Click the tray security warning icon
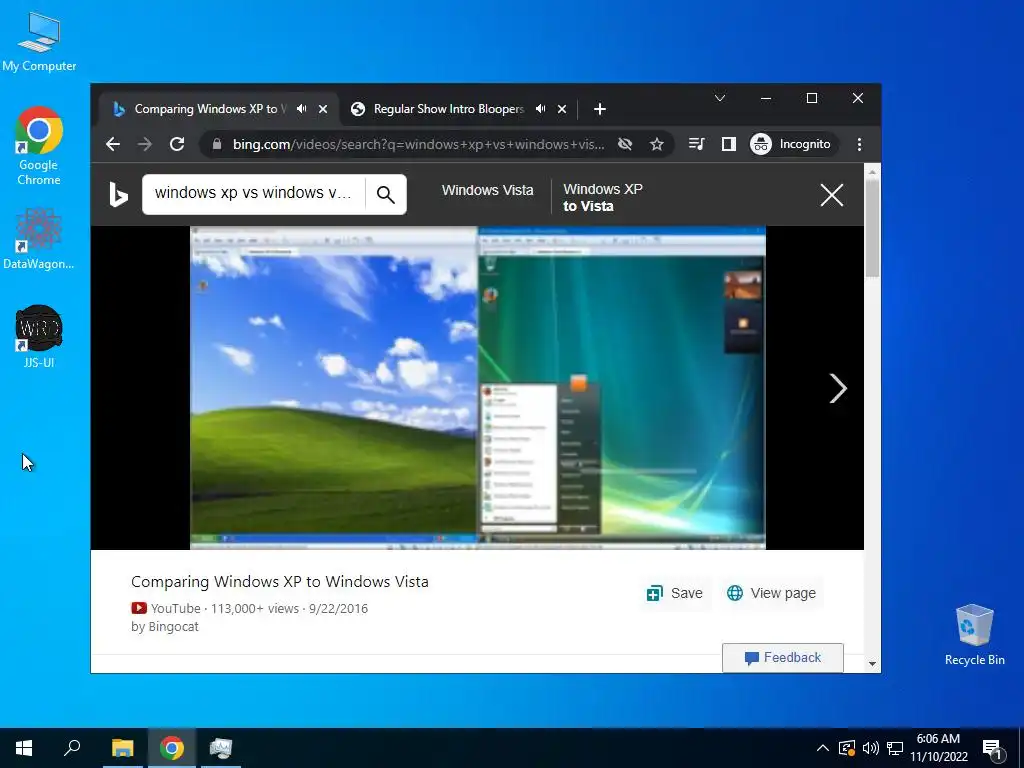Screen dimensions: 1024x768 pos(846,748)
